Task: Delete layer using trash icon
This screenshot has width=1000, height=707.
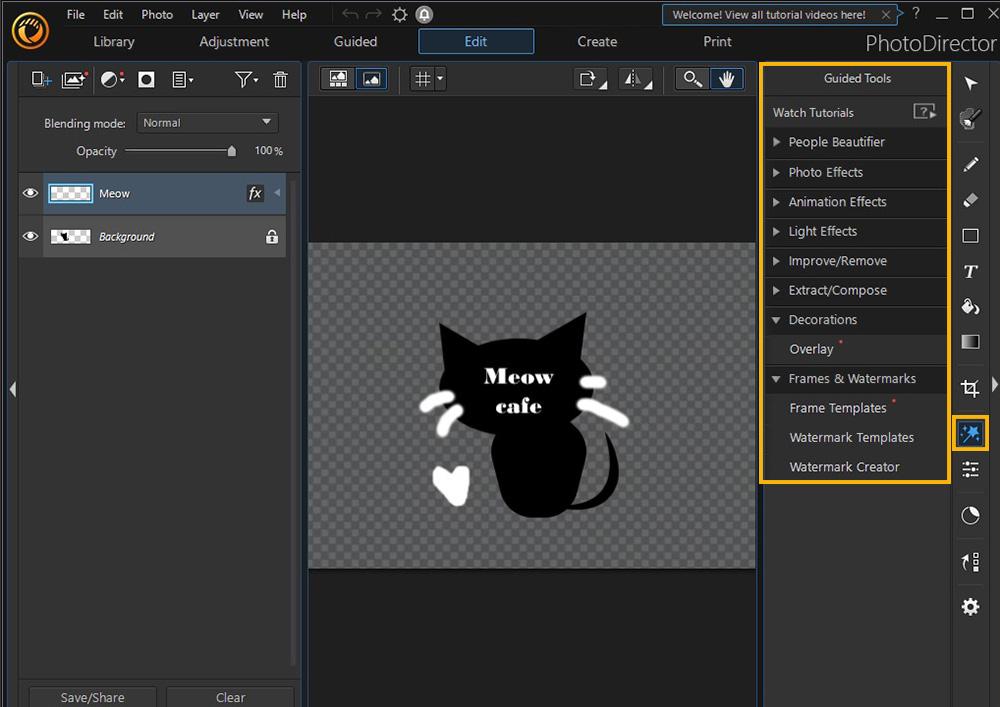Action: pos(280,80)
